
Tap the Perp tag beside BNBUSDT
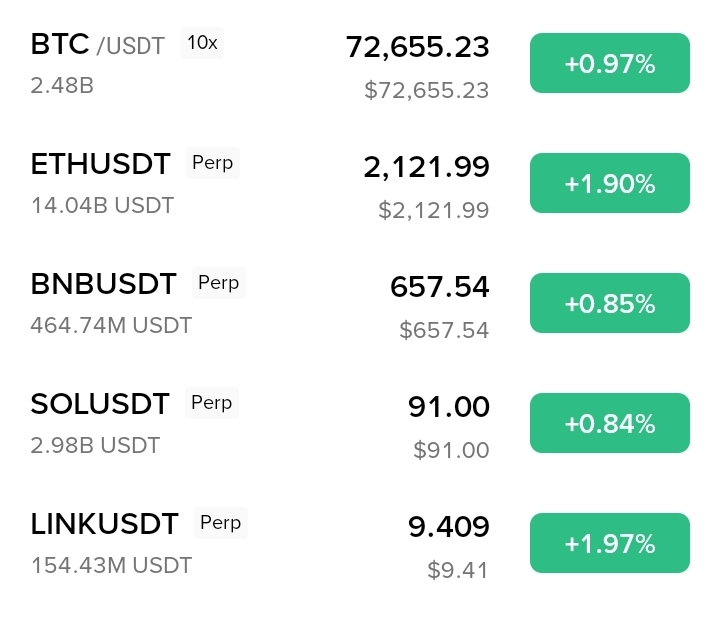(219, 283)
